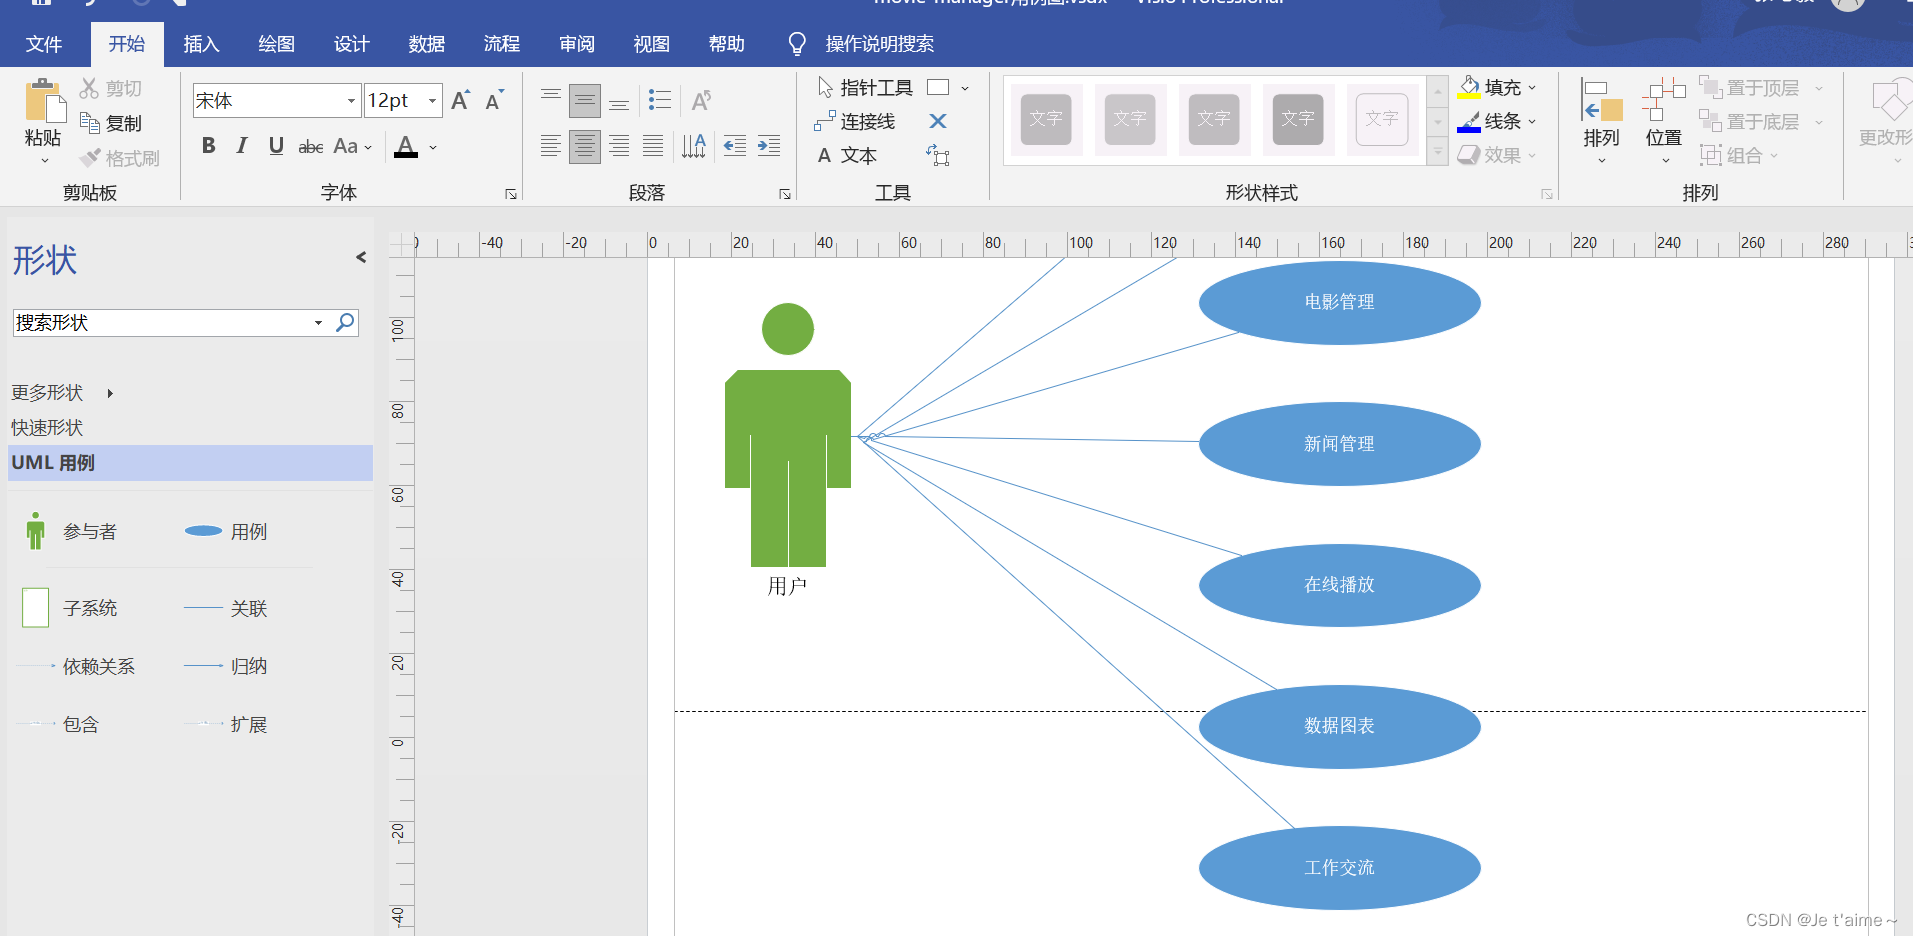Select the Association line stencil shape
Viewport: 1913px width, 936px height.
tap(226, 608)
